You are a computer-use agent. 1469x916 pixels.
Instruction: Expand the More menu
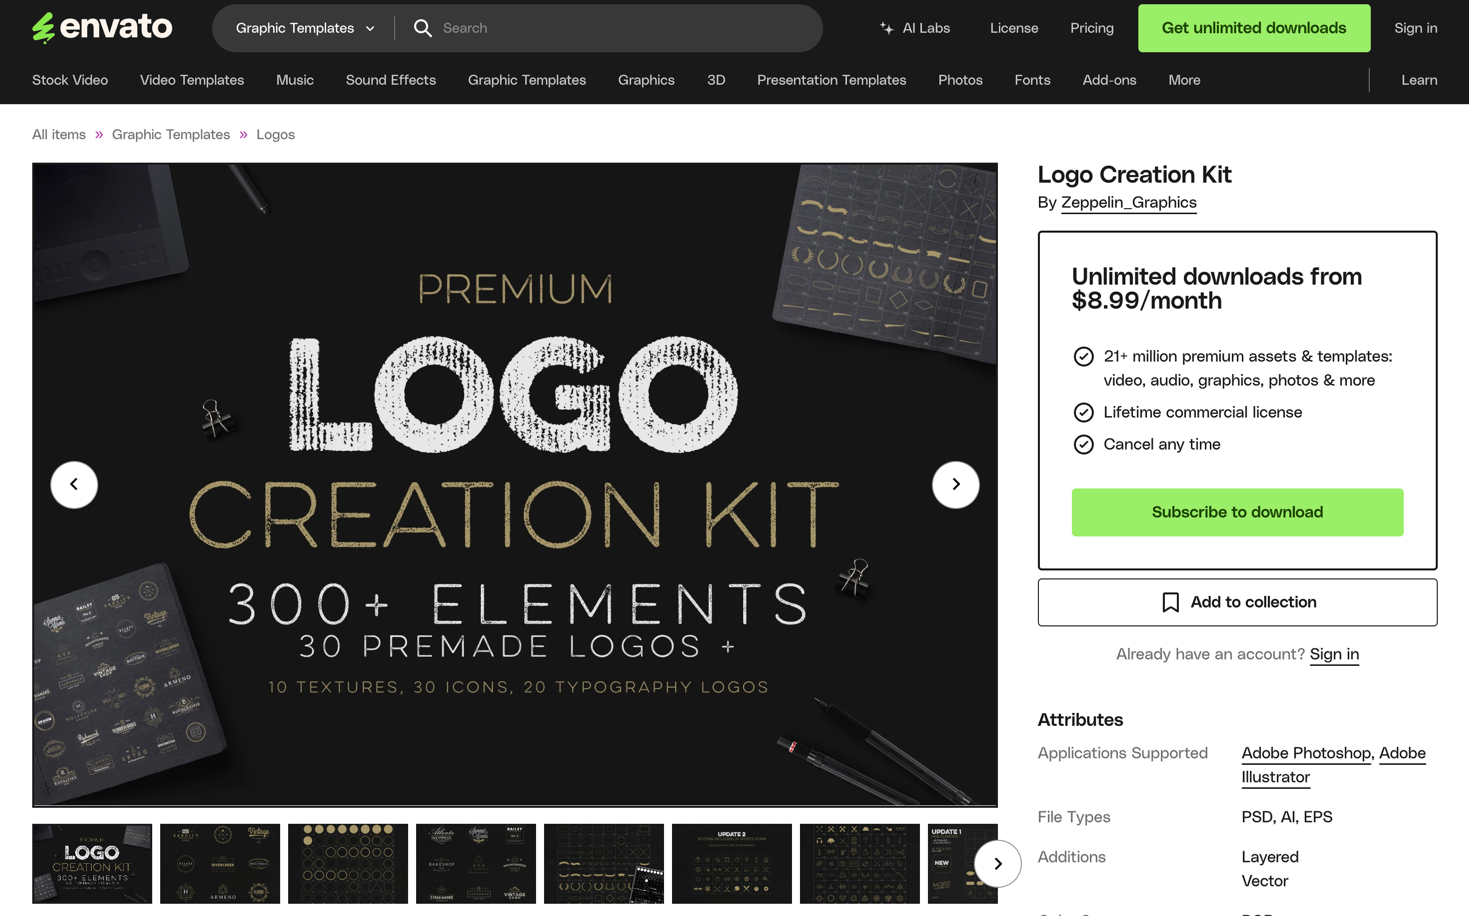pos(1184,80)
